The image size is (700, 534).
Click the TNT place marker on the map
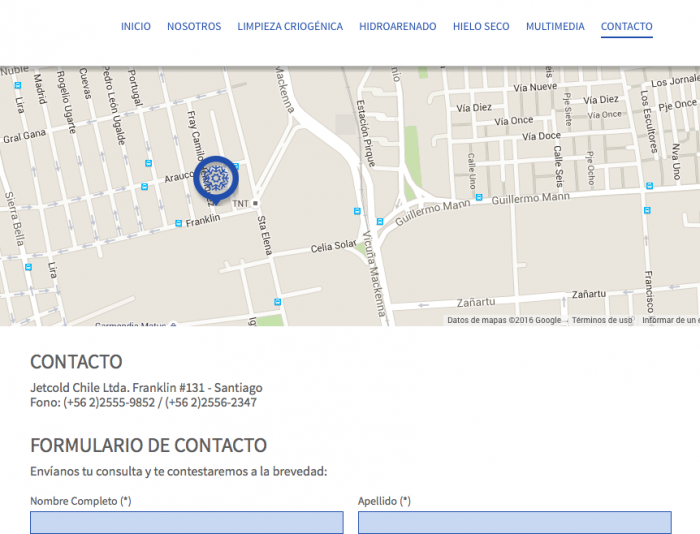pyautogui.click(x=255, y=204)
